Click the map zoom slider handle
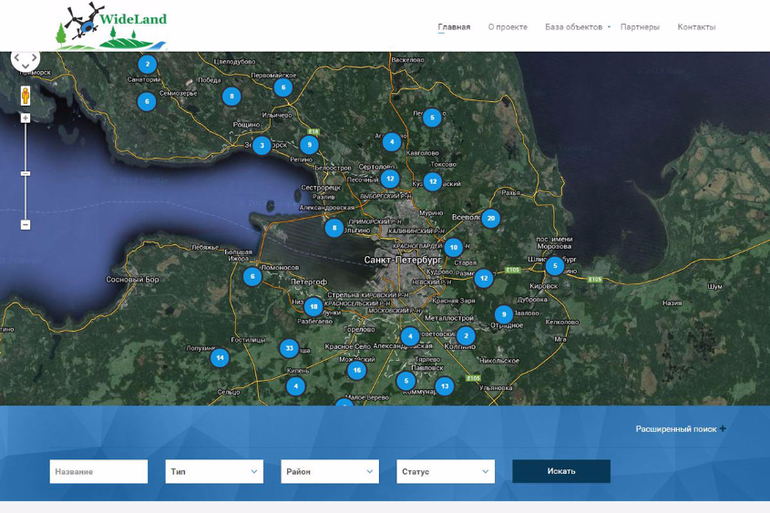 pyautogui.click(x=26, y=174)
